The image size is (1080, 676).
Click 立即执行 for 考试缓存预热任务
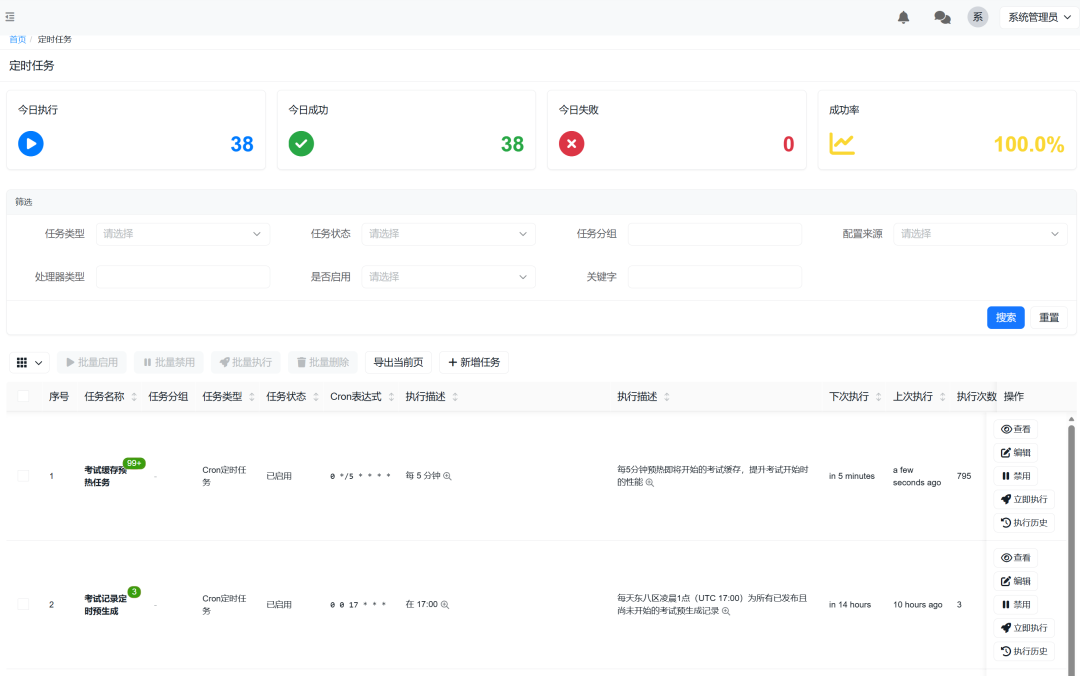coord(1024,500)
